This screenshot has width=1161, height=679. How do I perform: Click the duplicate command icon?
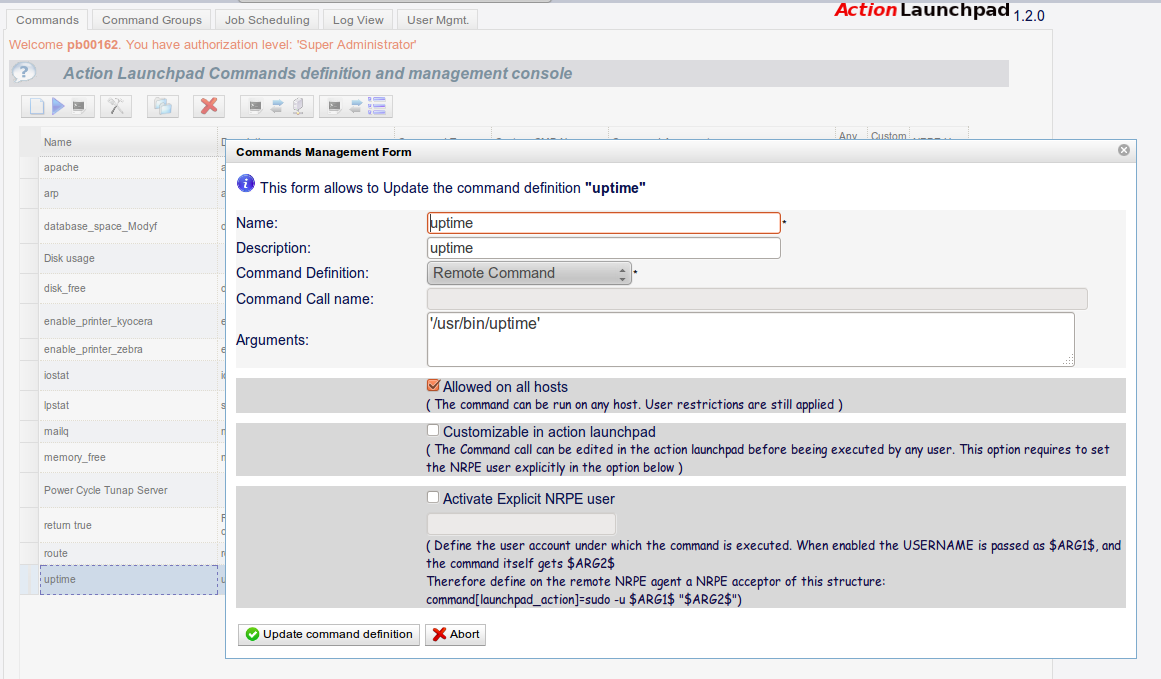click(x=162, y=107)
